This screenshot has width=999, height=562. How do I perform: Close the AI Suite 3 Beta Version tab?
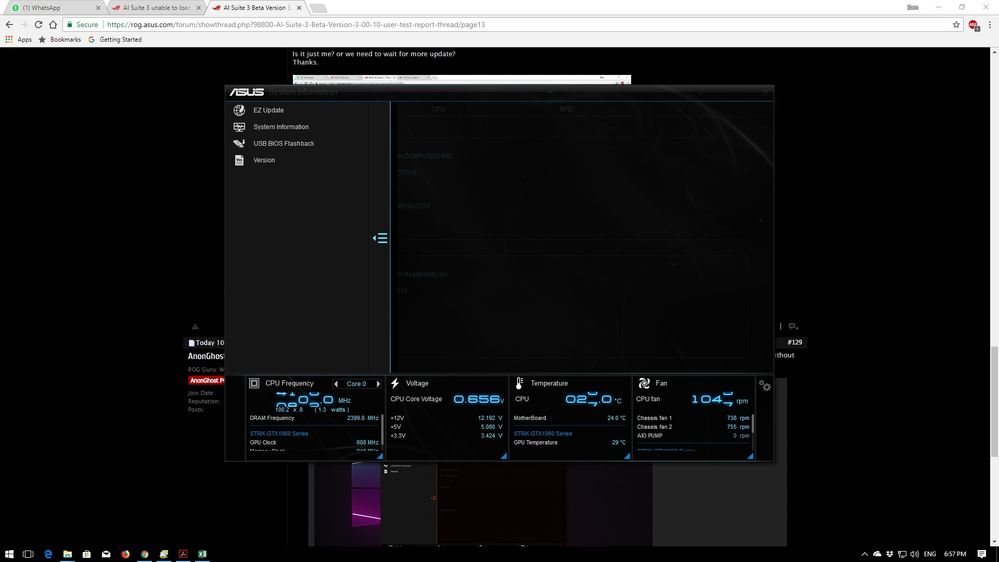coord(299,8)
